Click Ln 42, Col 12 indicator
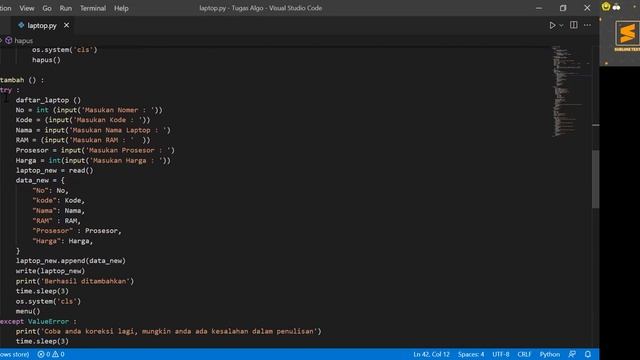Viewport: 640px width, 360px height. click(x=431, y=354)
